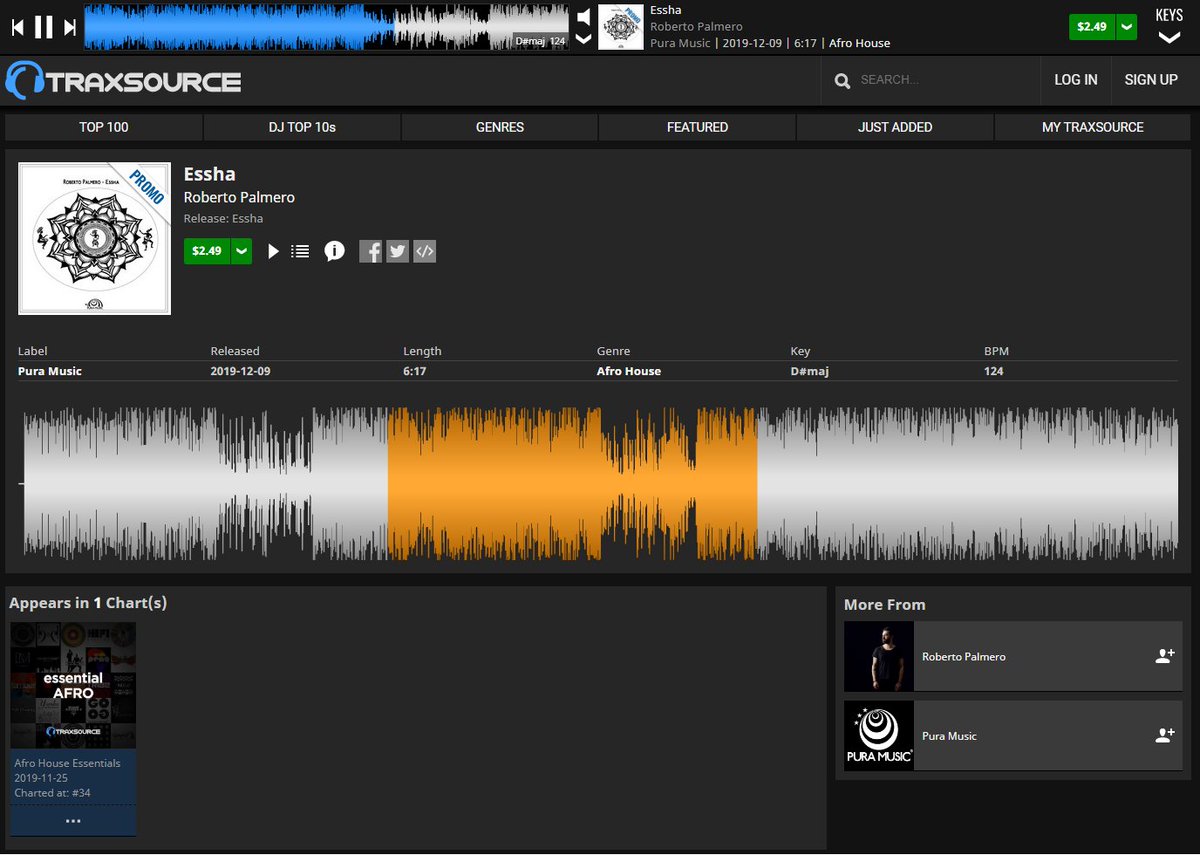Open the JUST ADDED tab
The width and height of the screenshot is (1200, 855).
point(895,127)
